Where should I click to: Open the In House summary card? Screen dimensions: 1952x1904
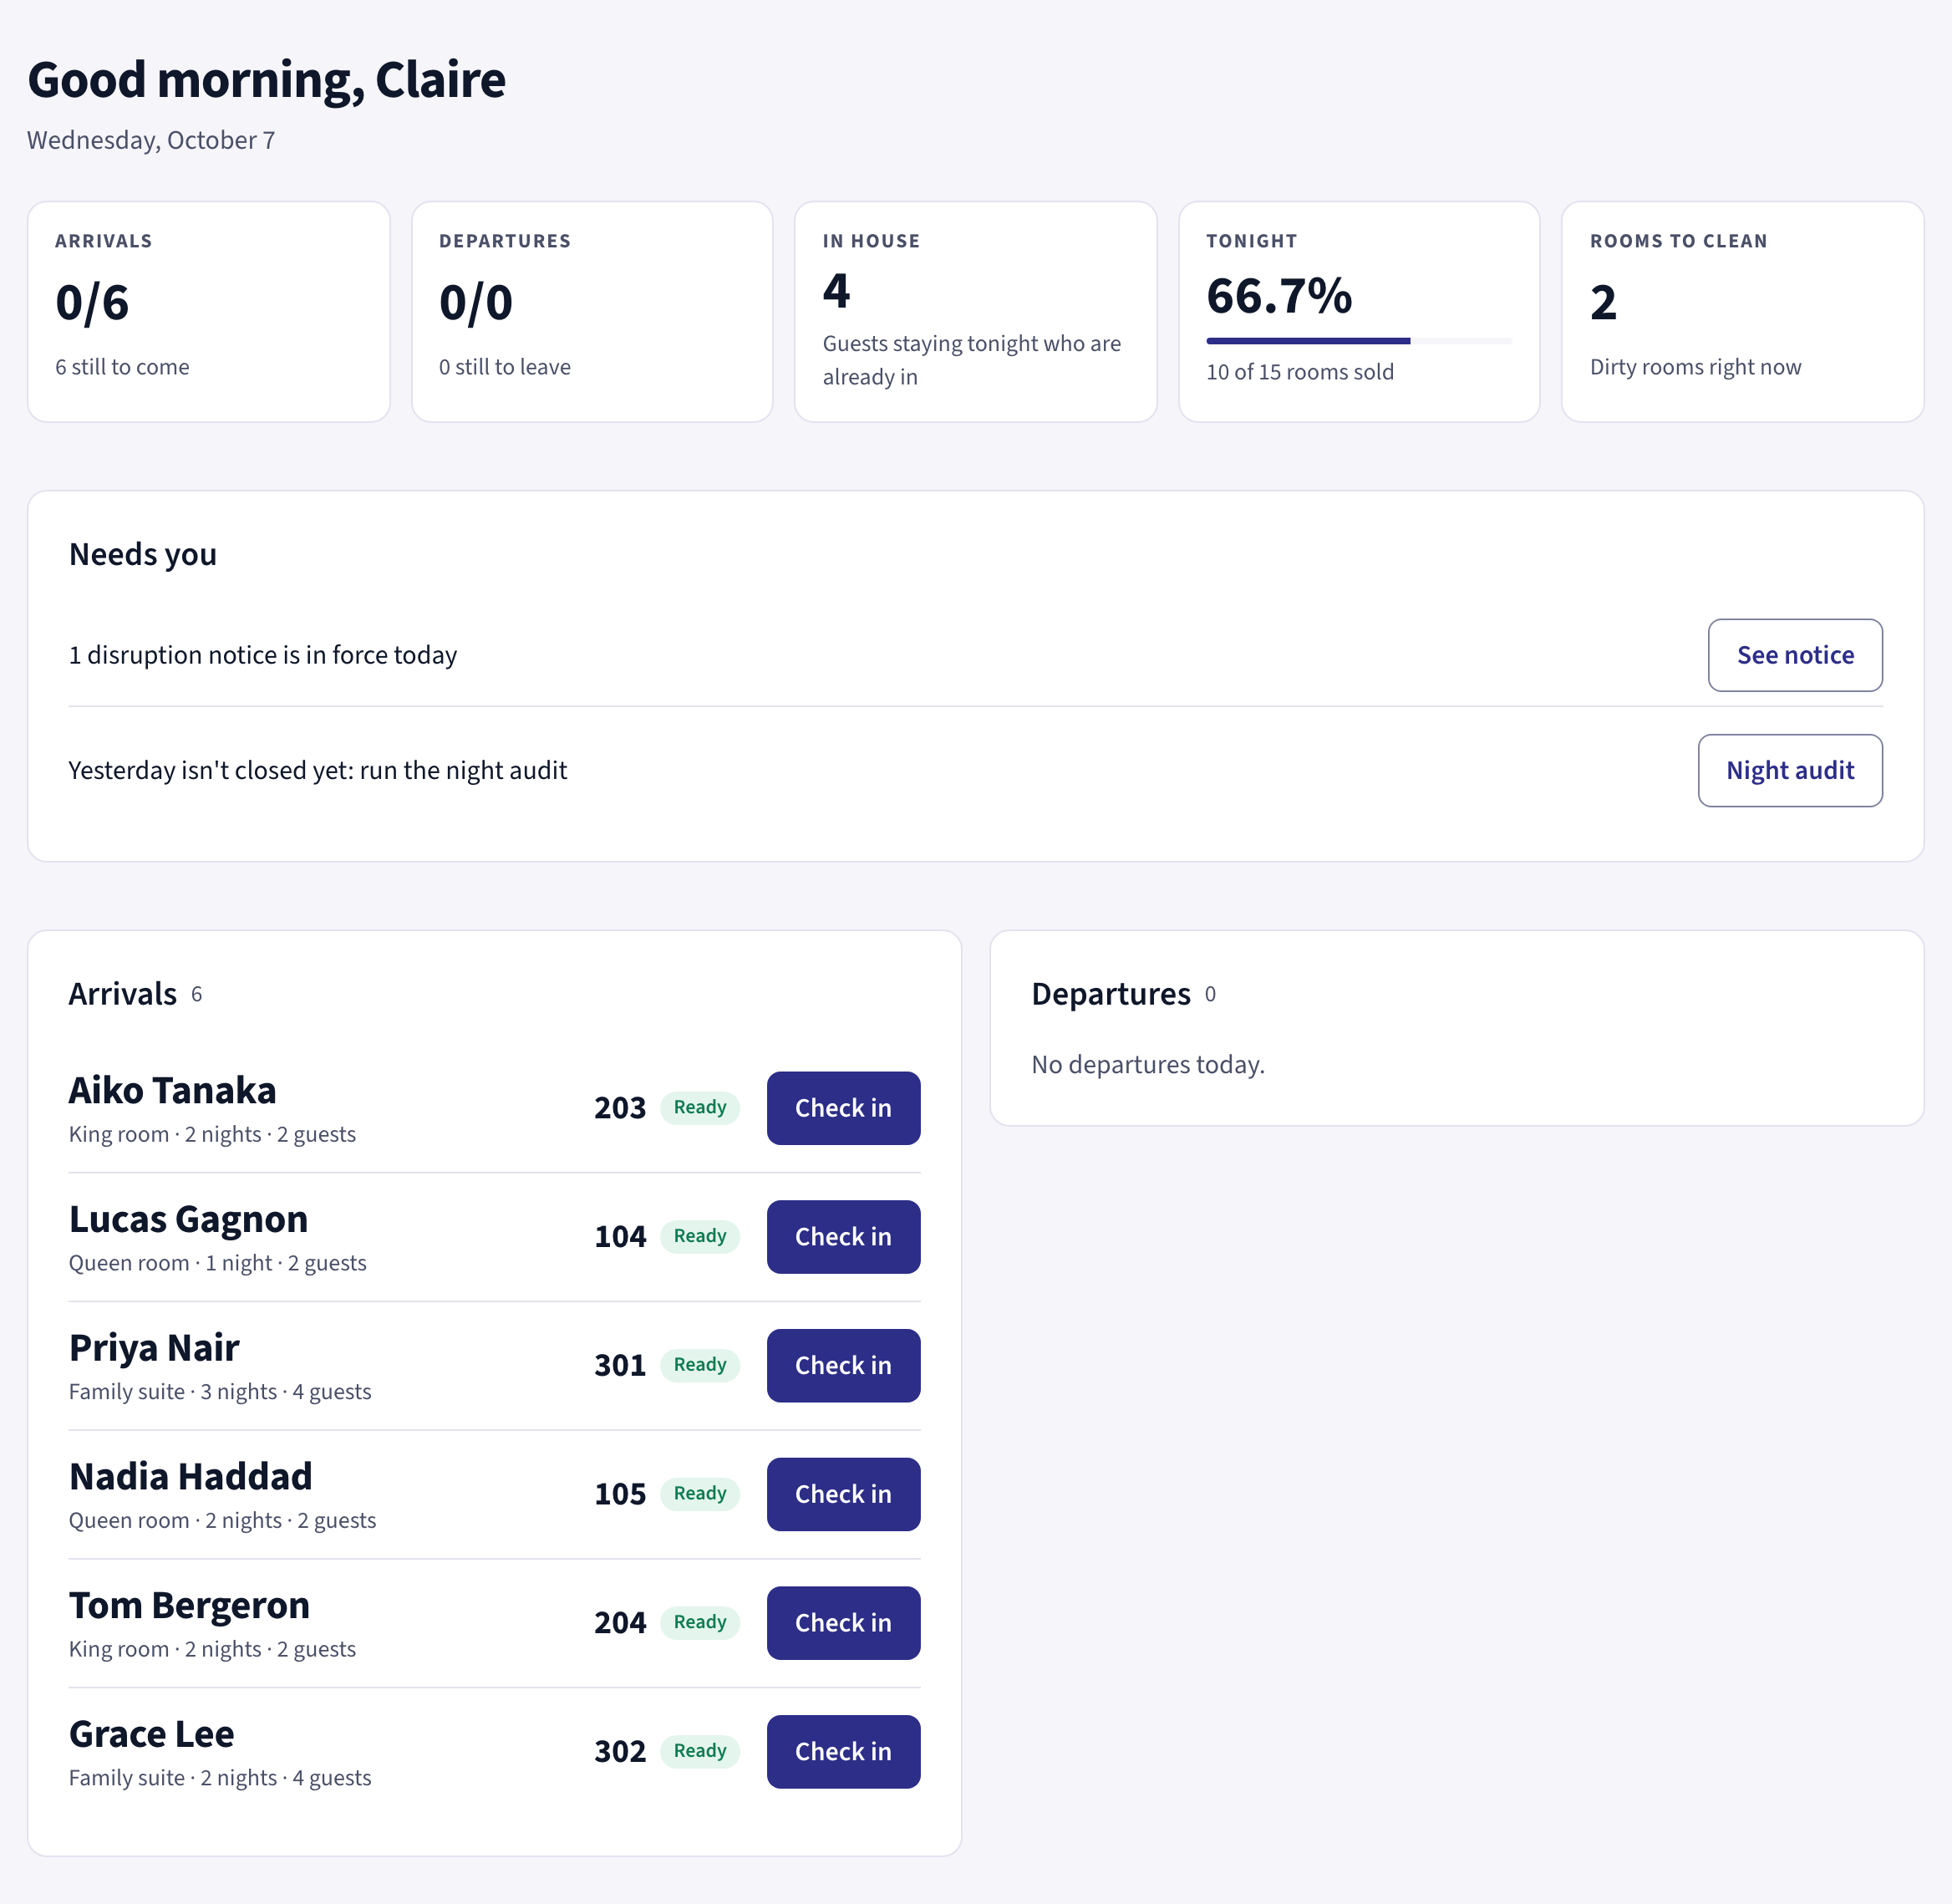tap(975, 312)
